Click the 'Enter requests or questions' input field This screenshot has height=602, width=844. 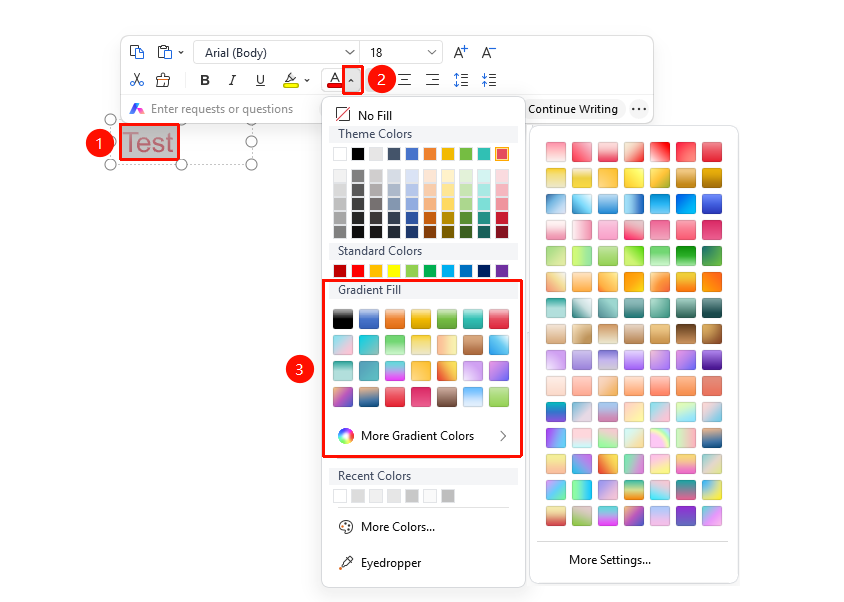(x=222, y=109)
